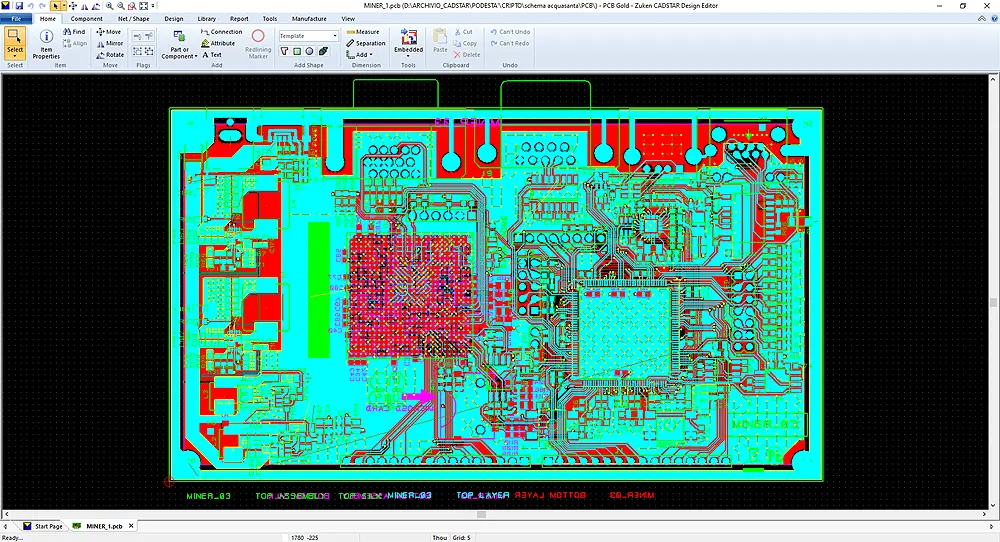Click the vertical scrollbar up arrow
This screenshot has height=542, width=1000.
pyautogui.click(x=993, y=78)
